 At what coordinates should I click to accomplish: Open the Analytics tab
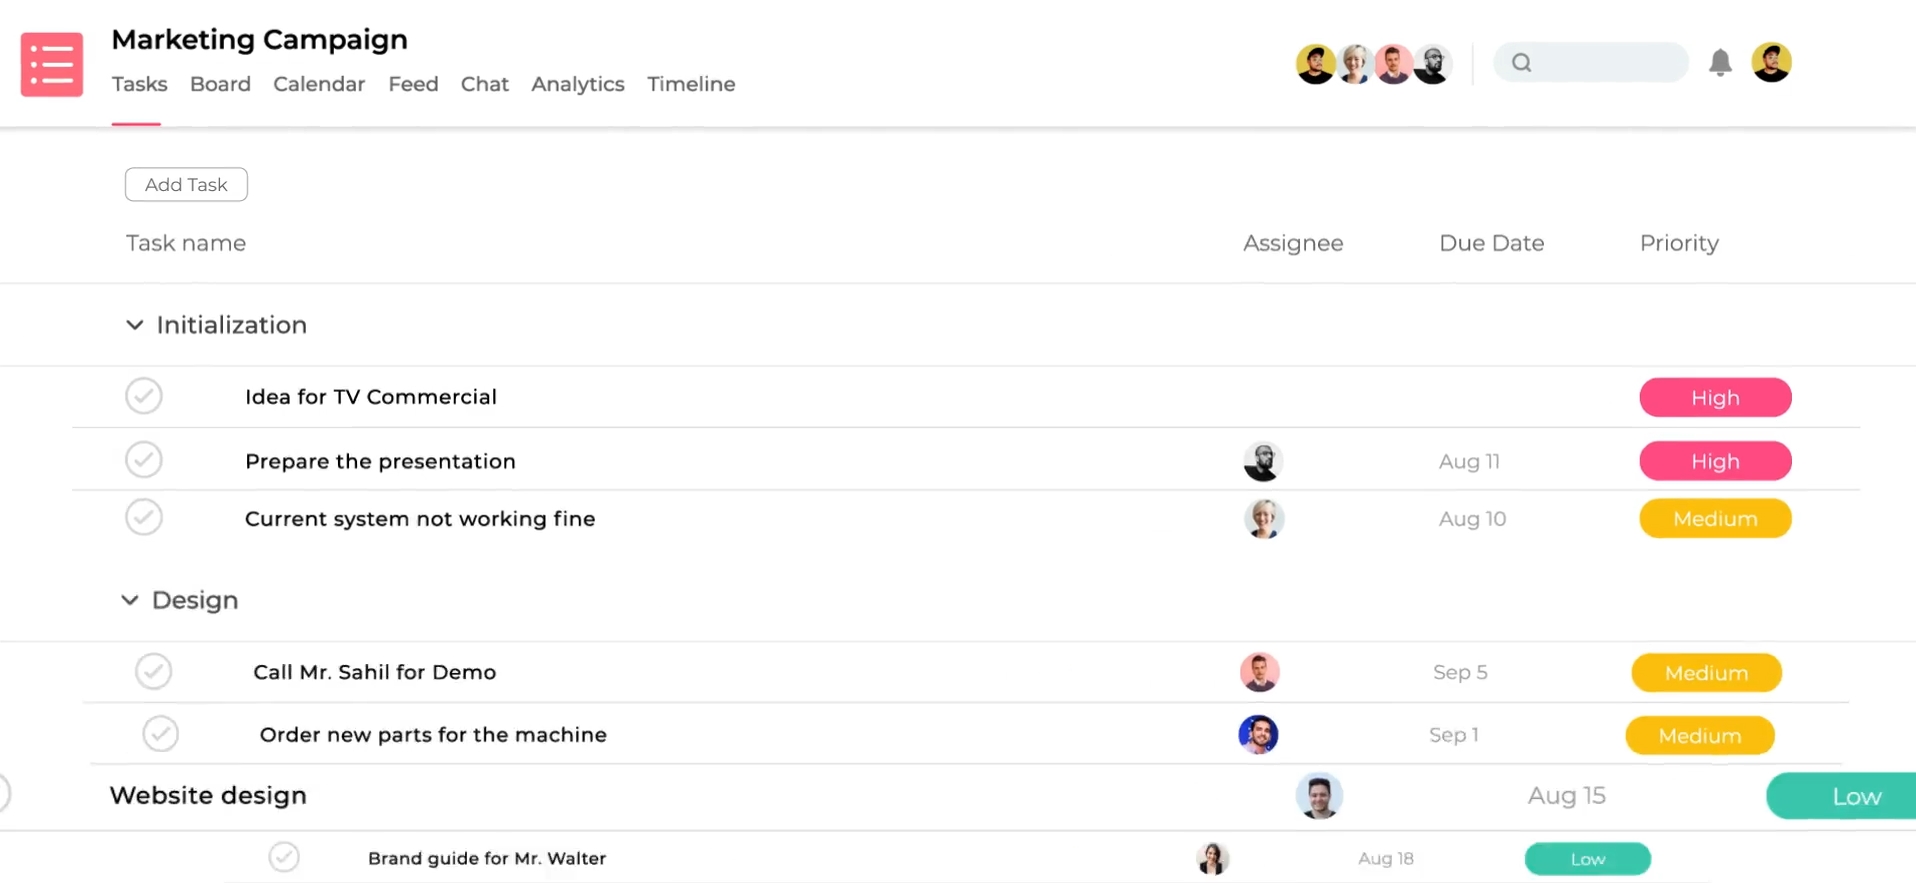pos(578,84)
